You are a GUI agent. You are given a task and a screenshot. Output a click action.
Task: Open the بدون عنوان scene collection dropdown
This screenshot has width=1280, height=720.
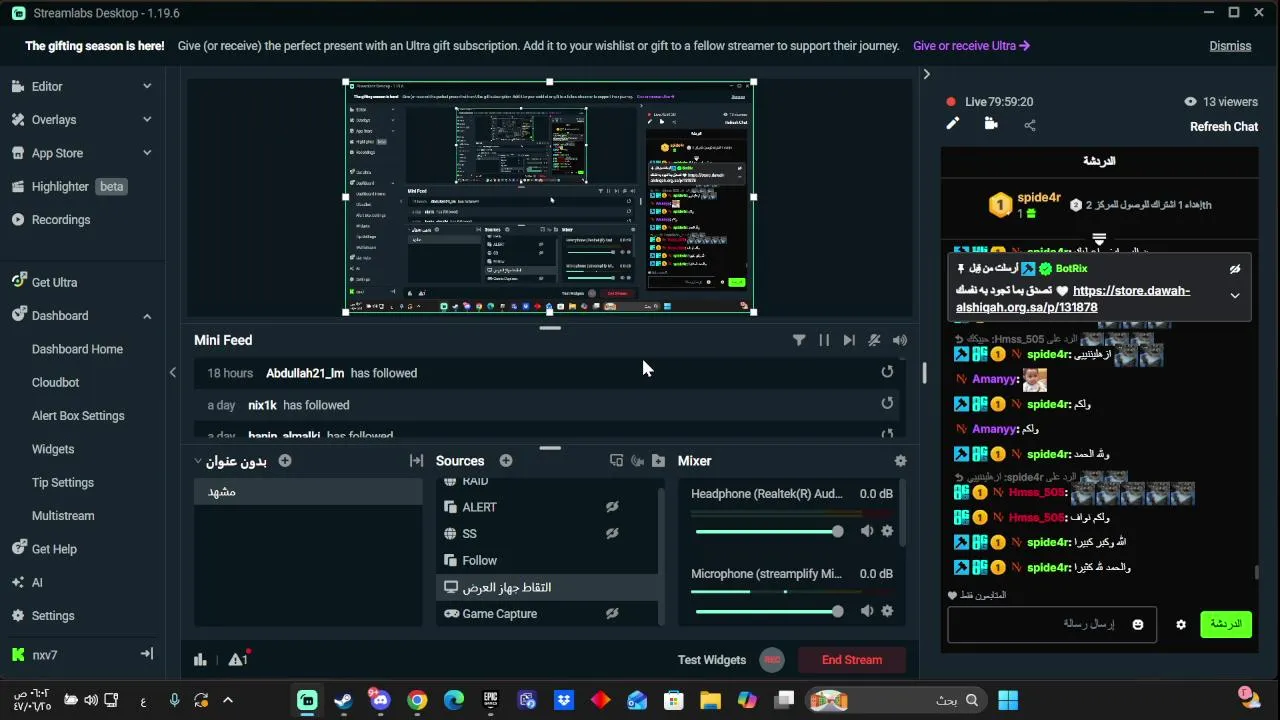click(231, 461)
